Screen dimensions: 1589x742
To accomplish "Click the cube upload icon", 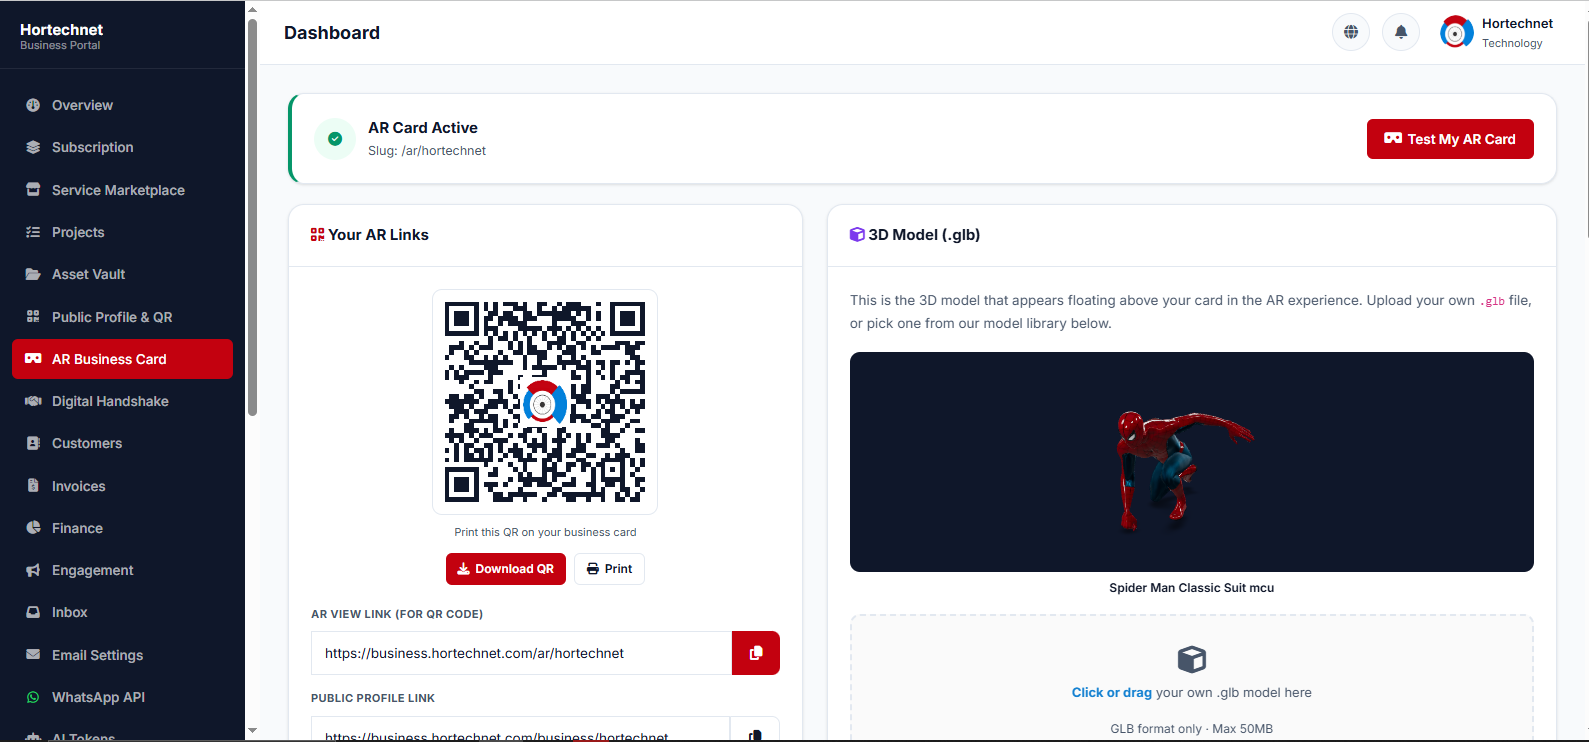I will point(1192,659).
